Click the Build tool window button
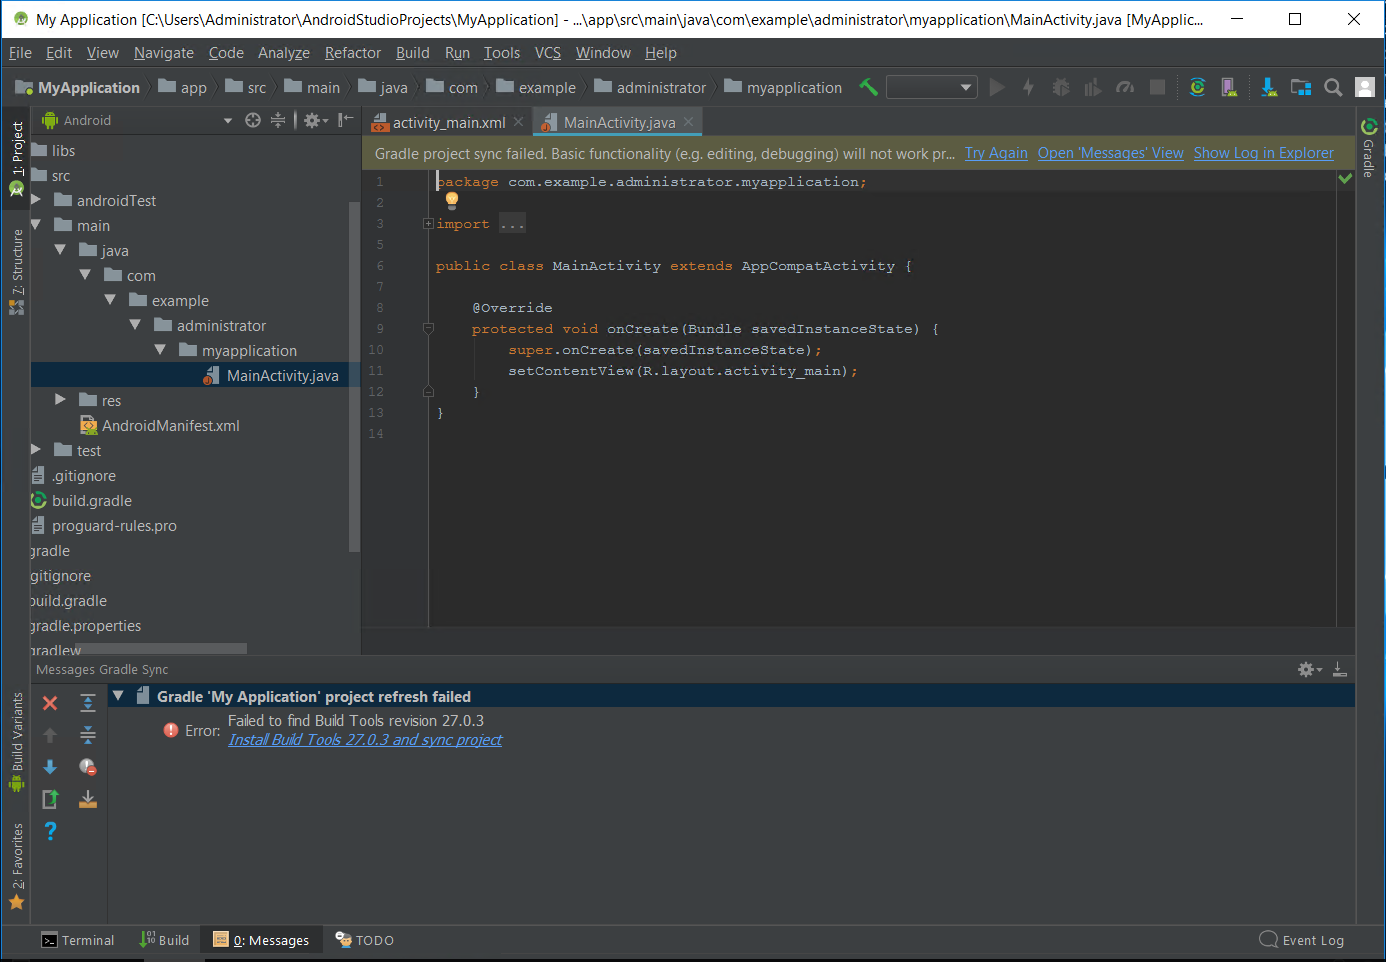1386x962 pixels. tap(165, 940)
